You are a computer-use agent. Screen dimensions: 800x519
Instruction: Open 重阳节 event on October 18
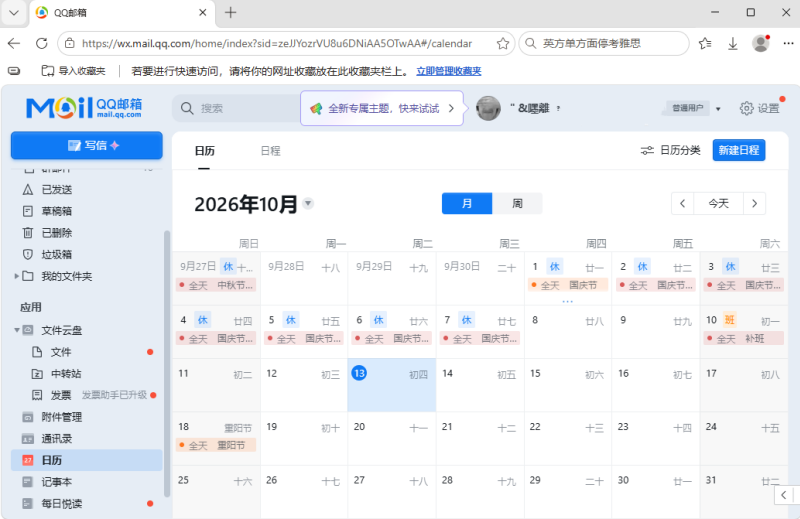point(216,445)
